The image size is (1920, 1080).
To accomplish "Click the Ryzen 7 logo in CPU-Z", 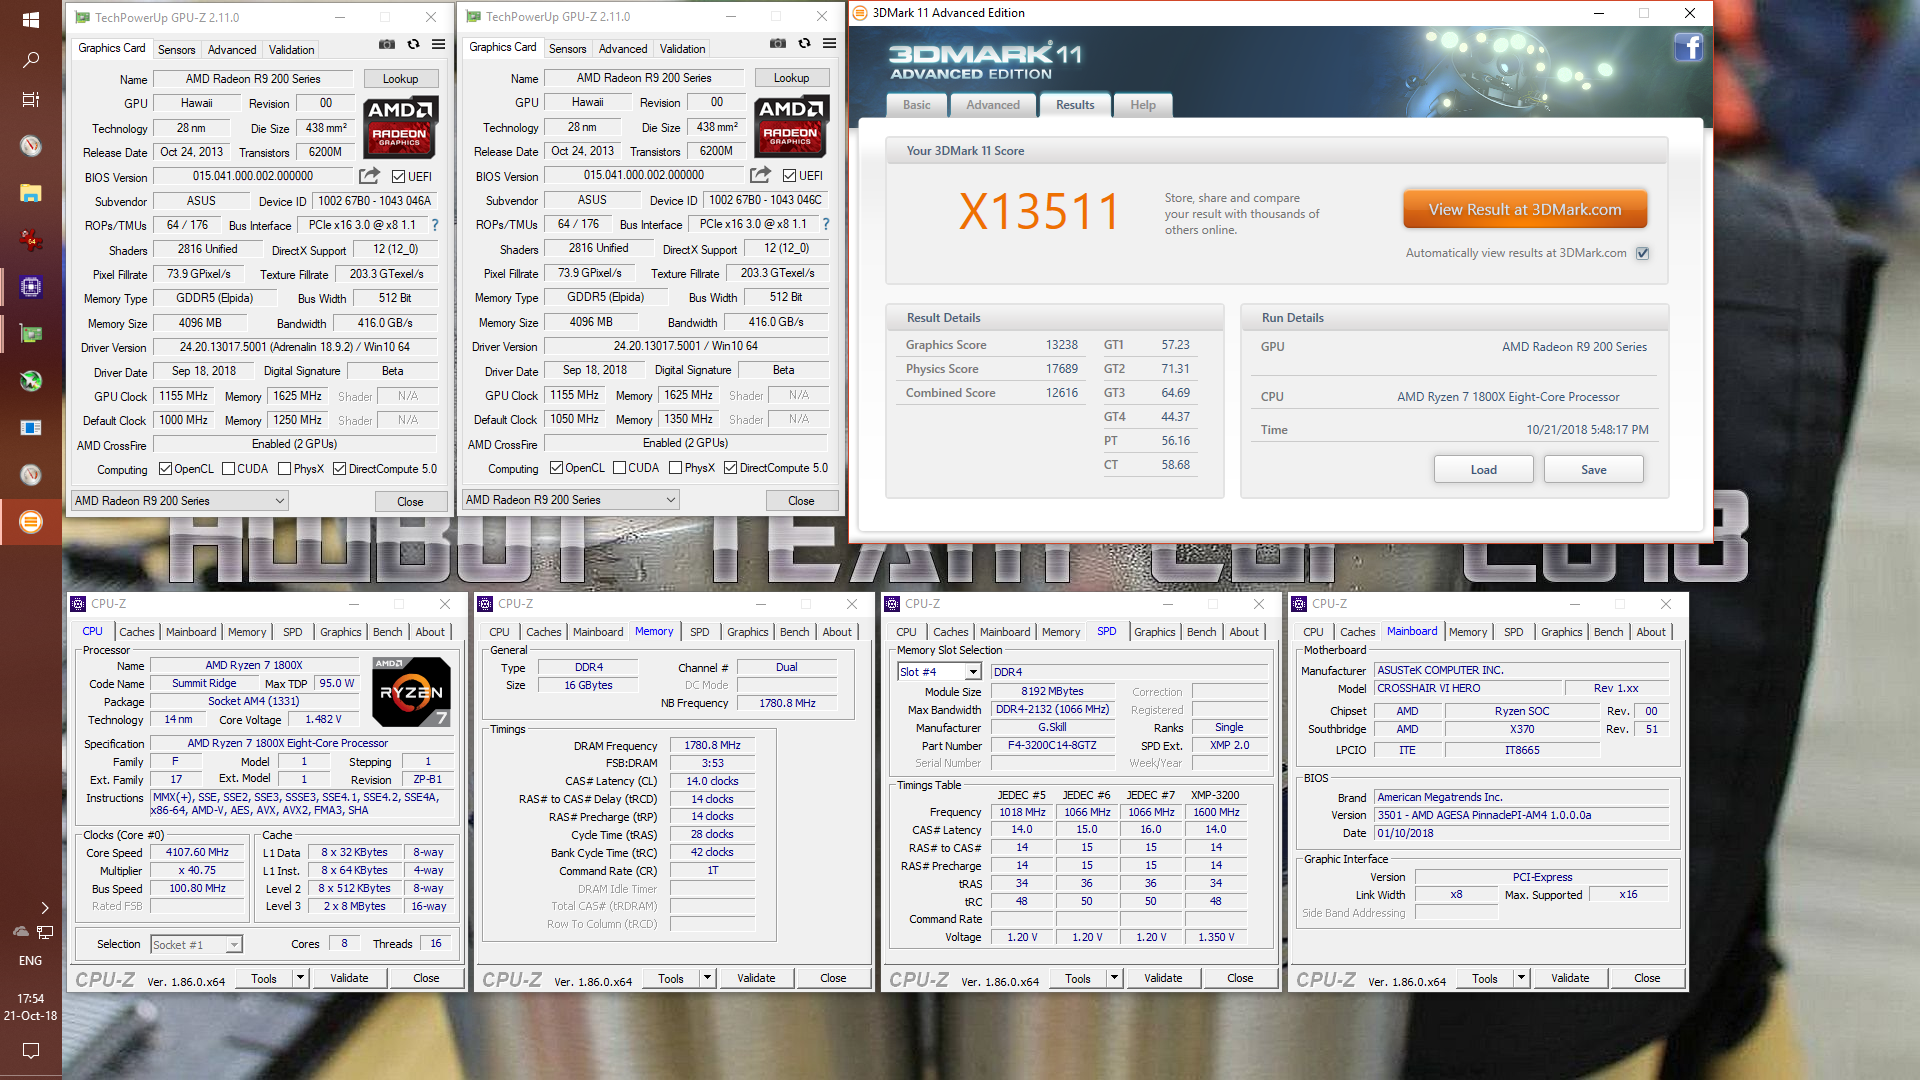I will tap(411, 692).
